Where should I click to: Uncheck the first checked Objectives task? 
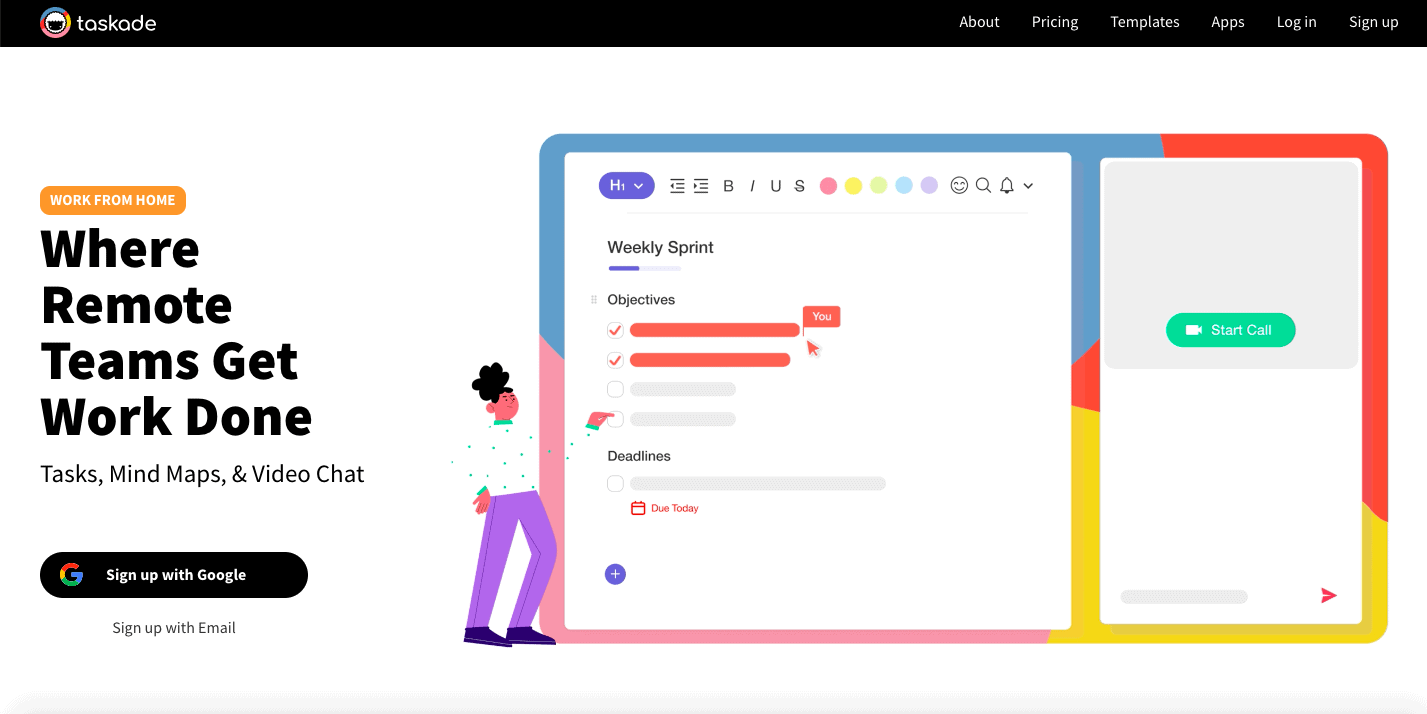coord(615,330)
